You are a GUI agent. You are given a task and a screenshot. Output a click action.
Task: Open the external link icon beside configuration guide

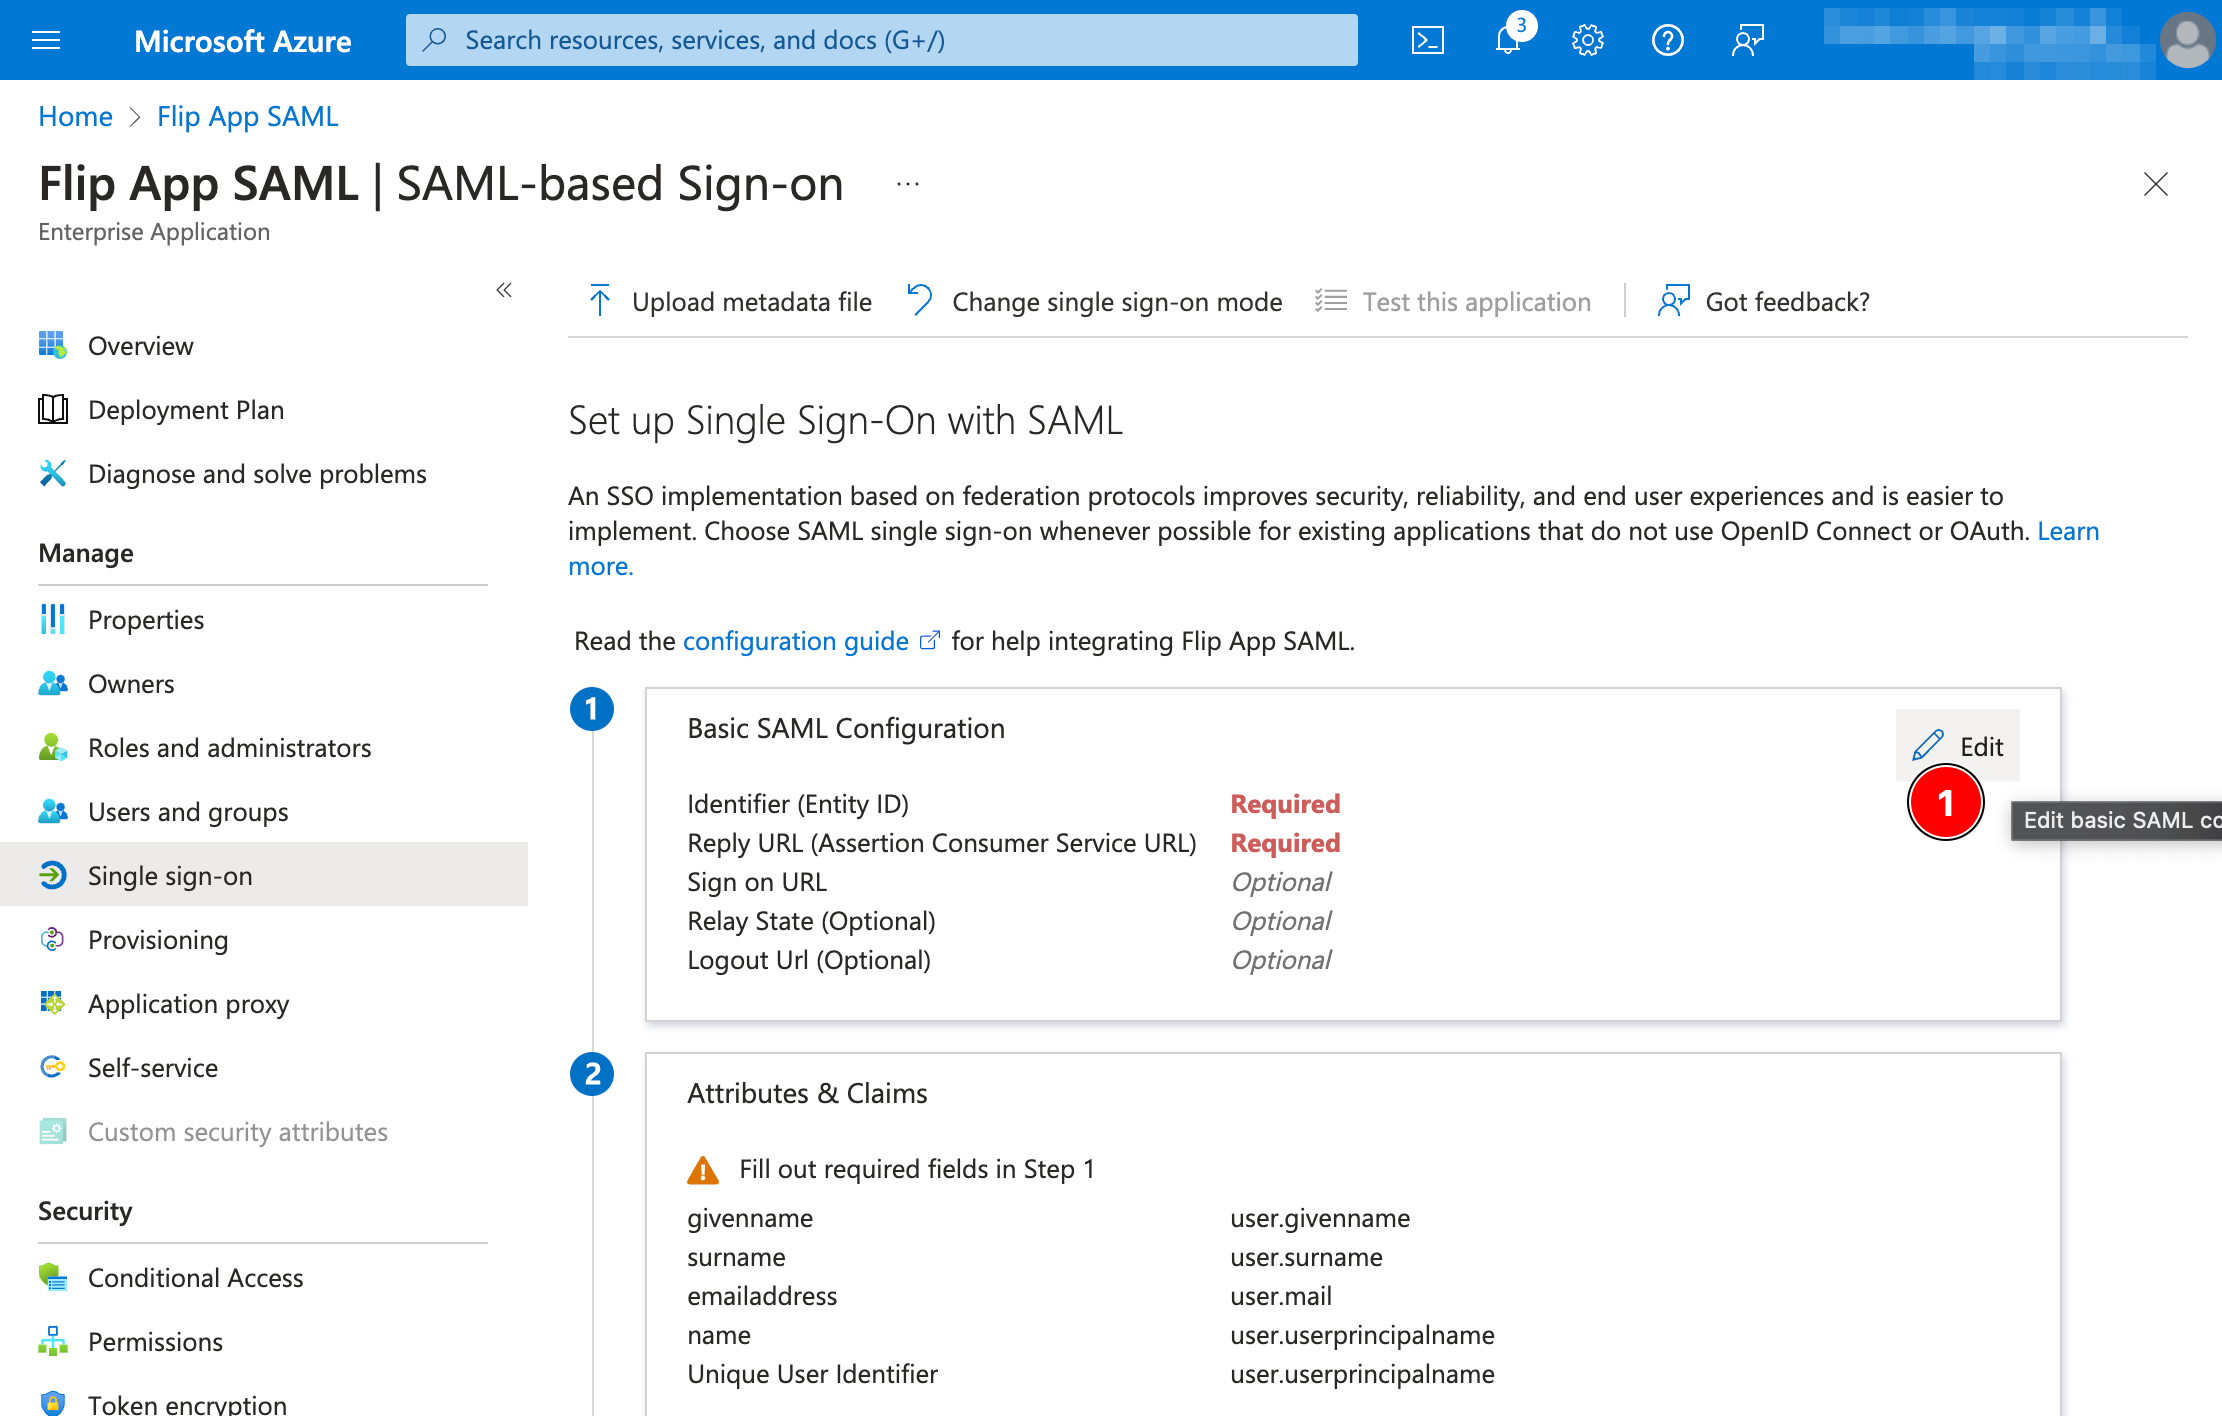coord(930,640)
